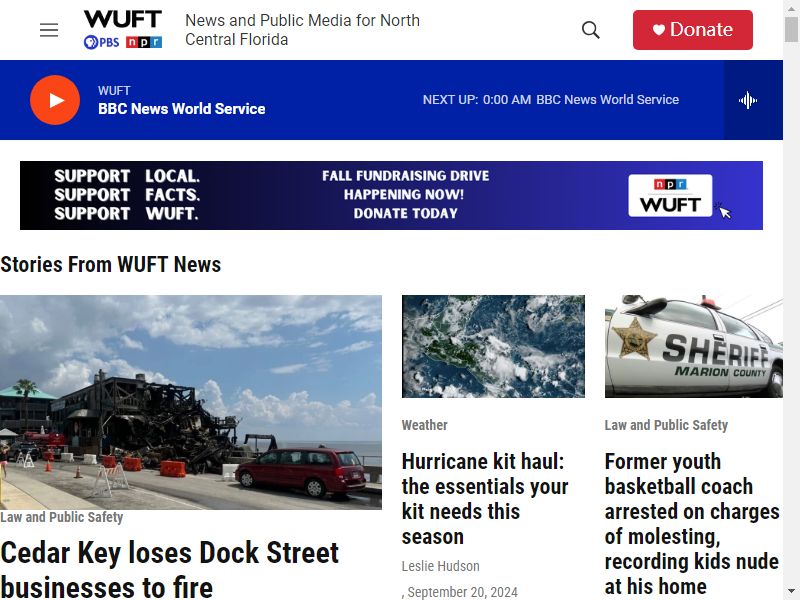Open the audio streams waveform icon
The height and width of the screenshot is (600, 800).
(747, 100)
